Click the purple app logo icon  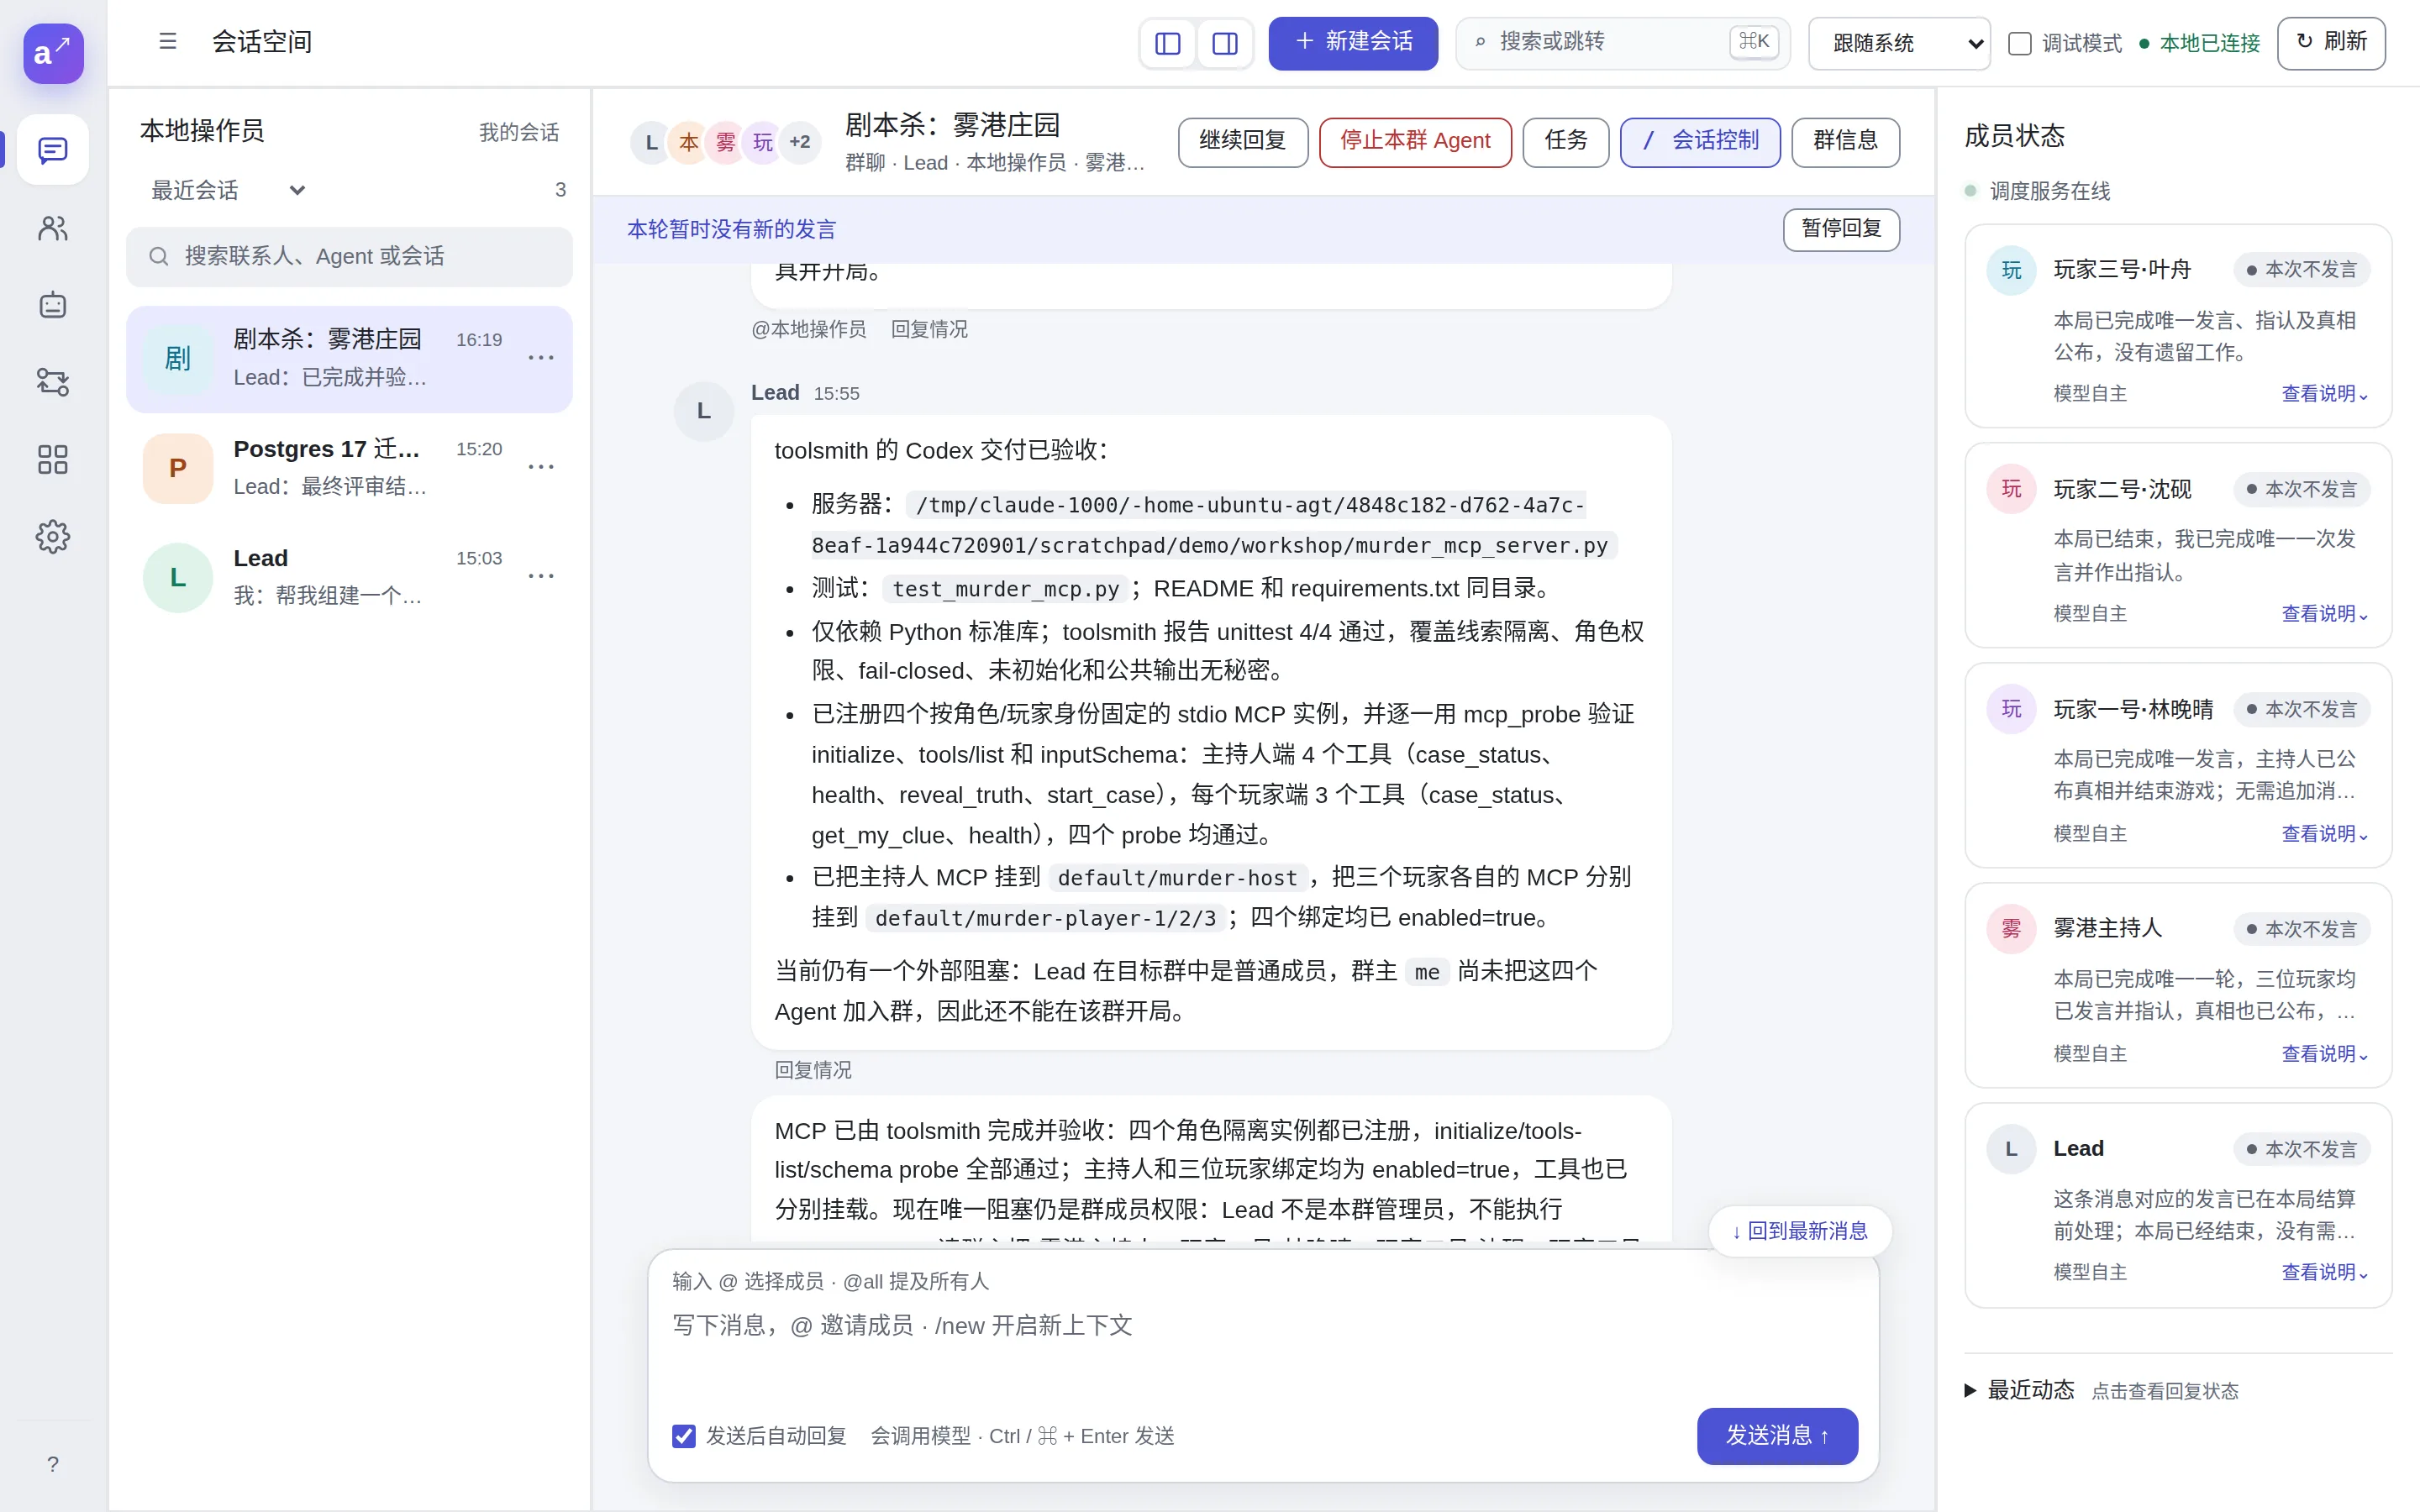point(53,53)
